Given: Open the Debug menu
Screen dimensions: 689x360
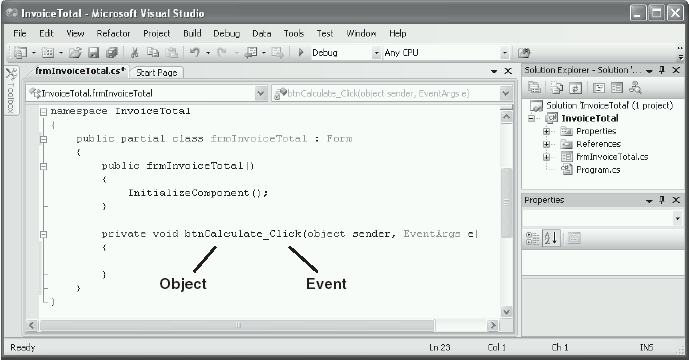Looking at the screenshot, I should pyautogui.click(x=227, y=33).
